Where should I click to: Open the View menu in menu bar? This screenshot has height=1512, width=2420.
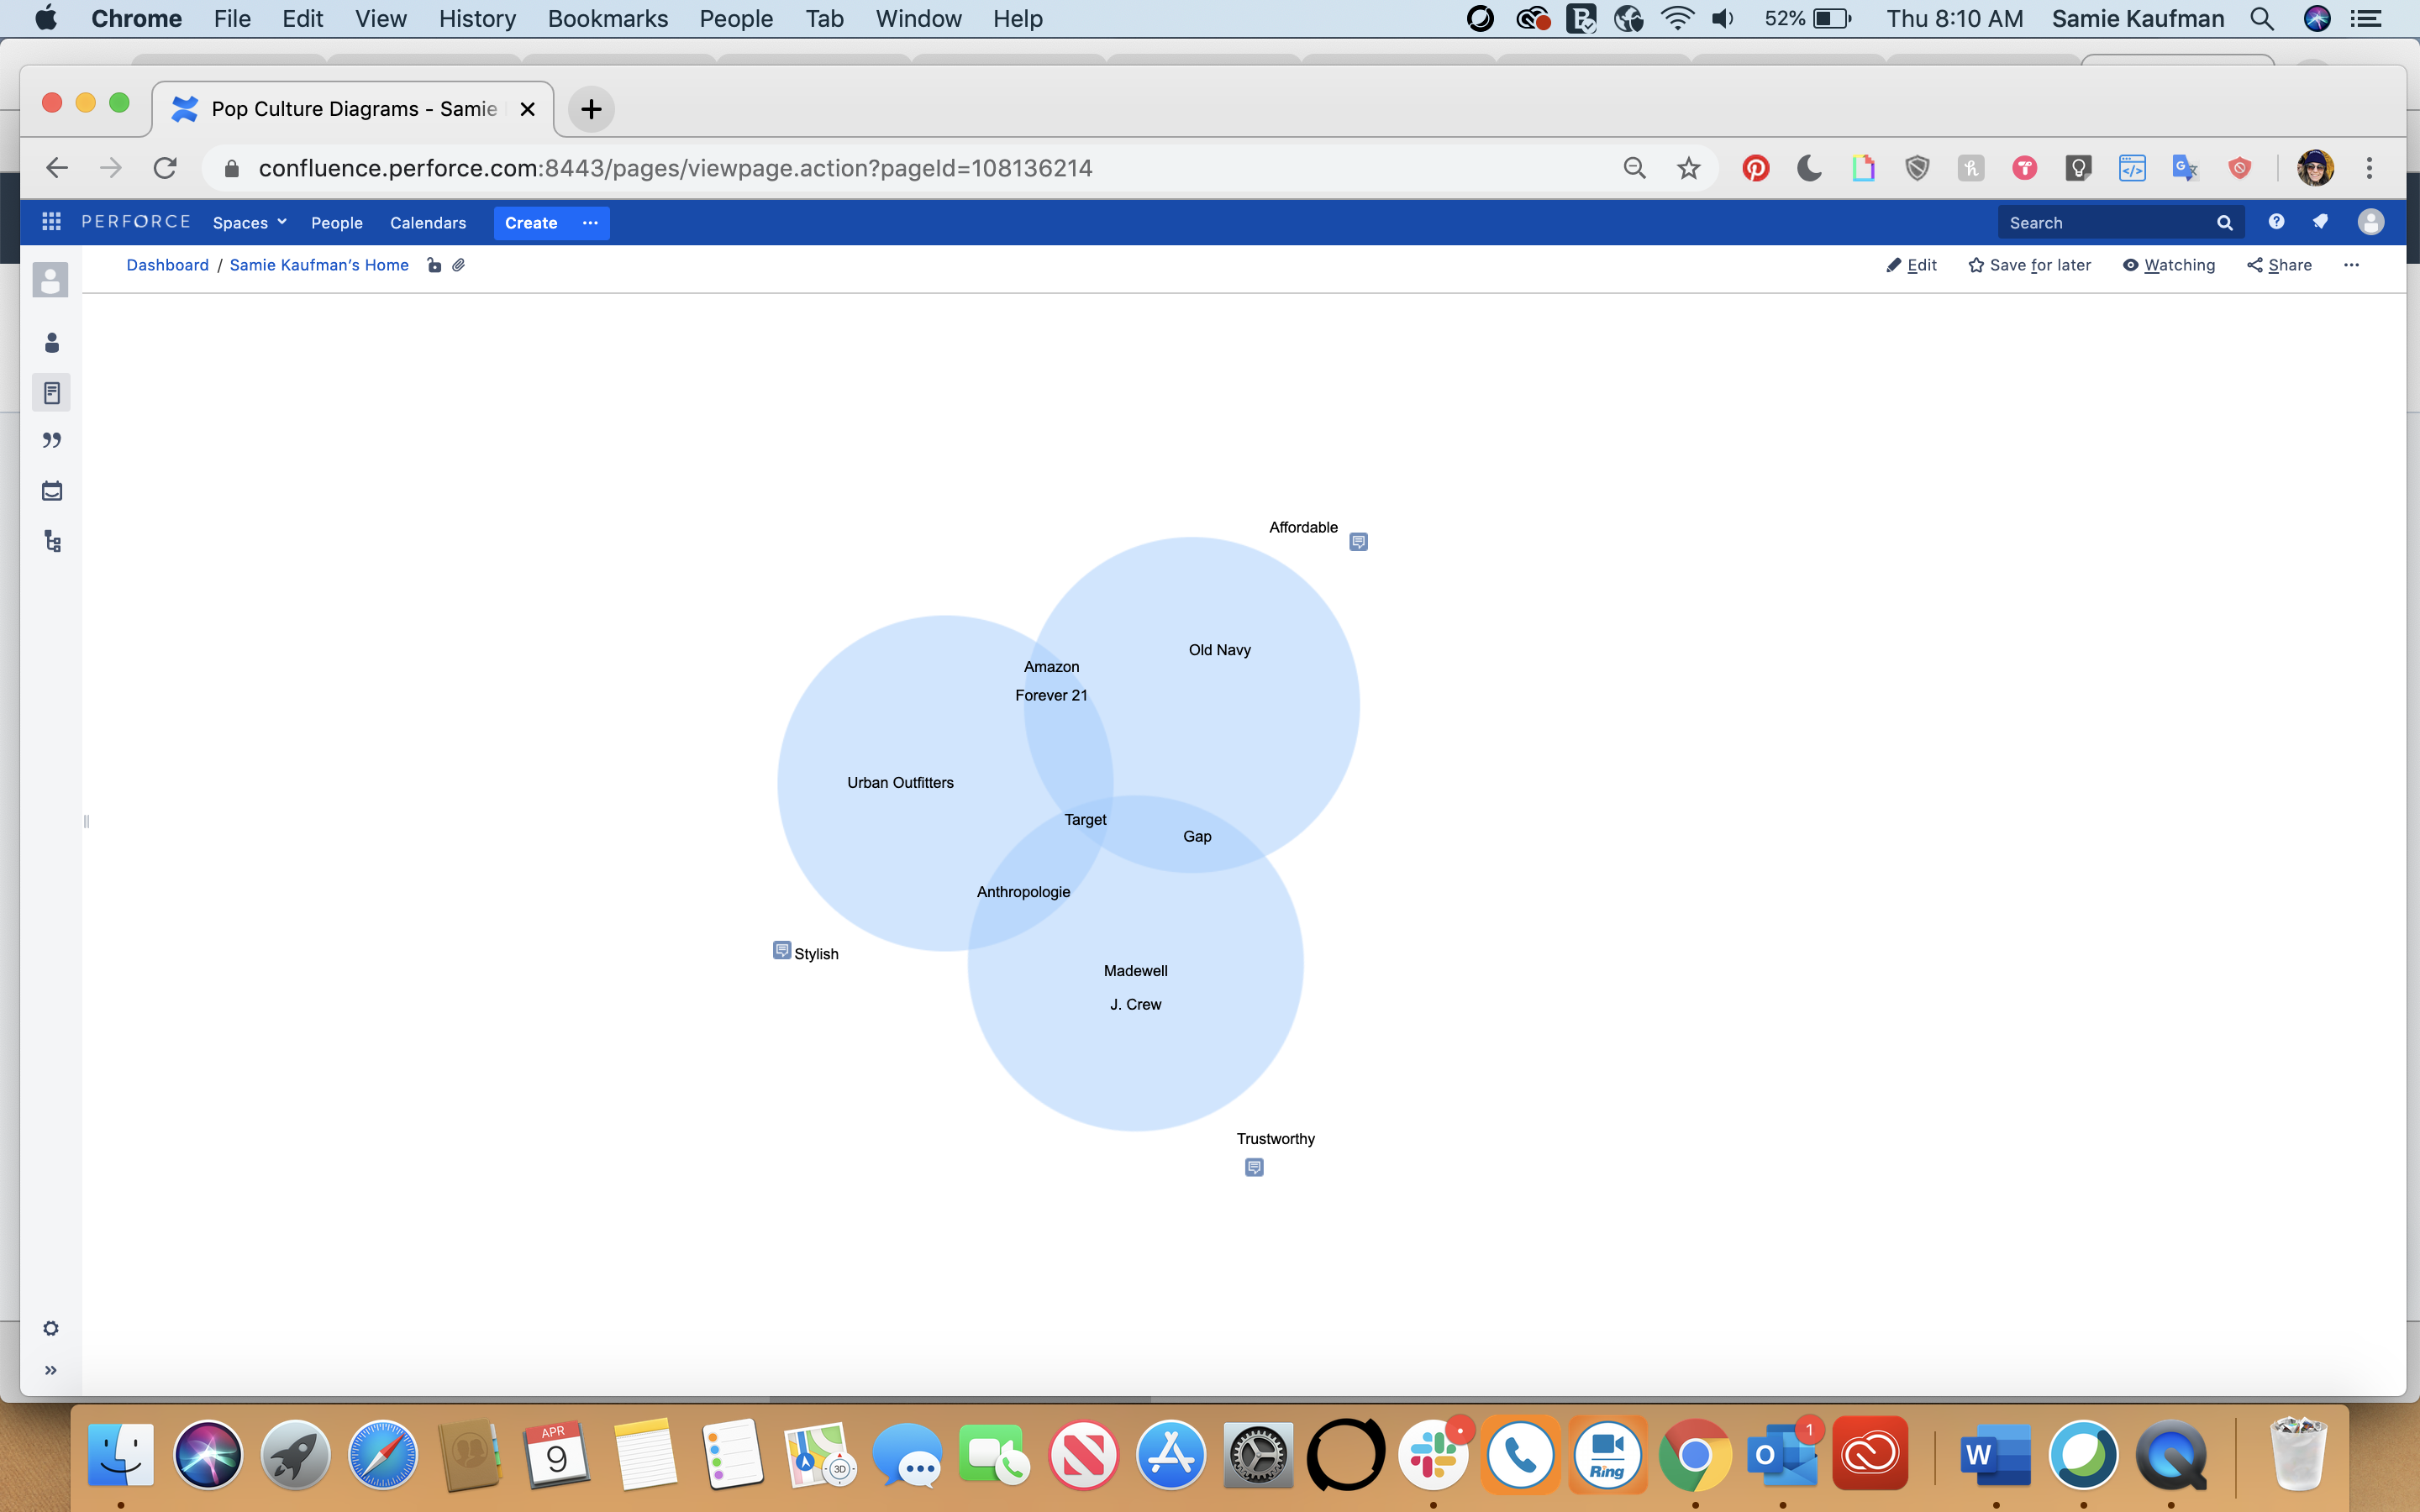(x=380, y=18)
